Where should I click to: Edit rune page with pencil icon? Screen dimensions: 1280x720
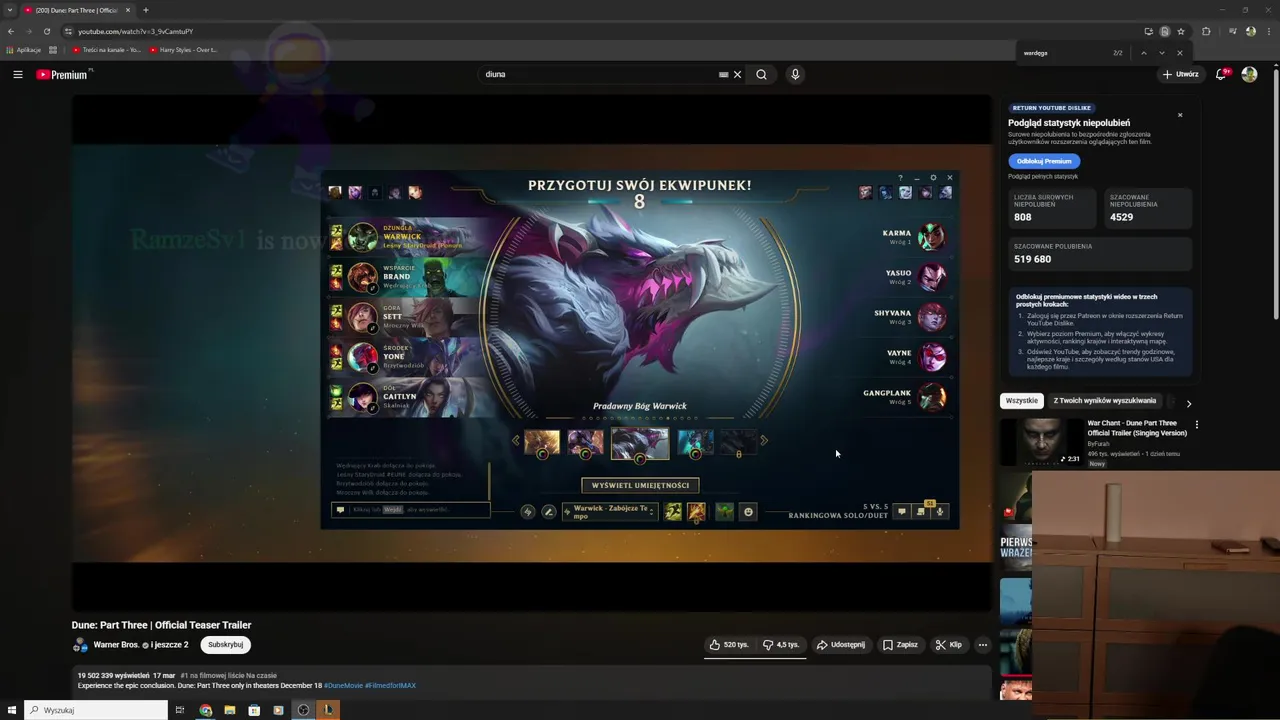(548, 512)
